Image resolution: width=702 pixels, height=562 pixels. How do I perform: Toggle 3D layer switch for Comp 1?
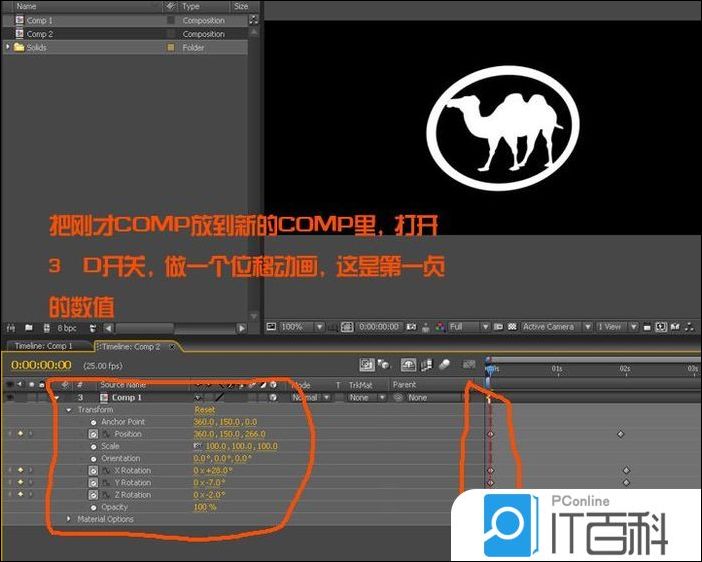[273, 397]
